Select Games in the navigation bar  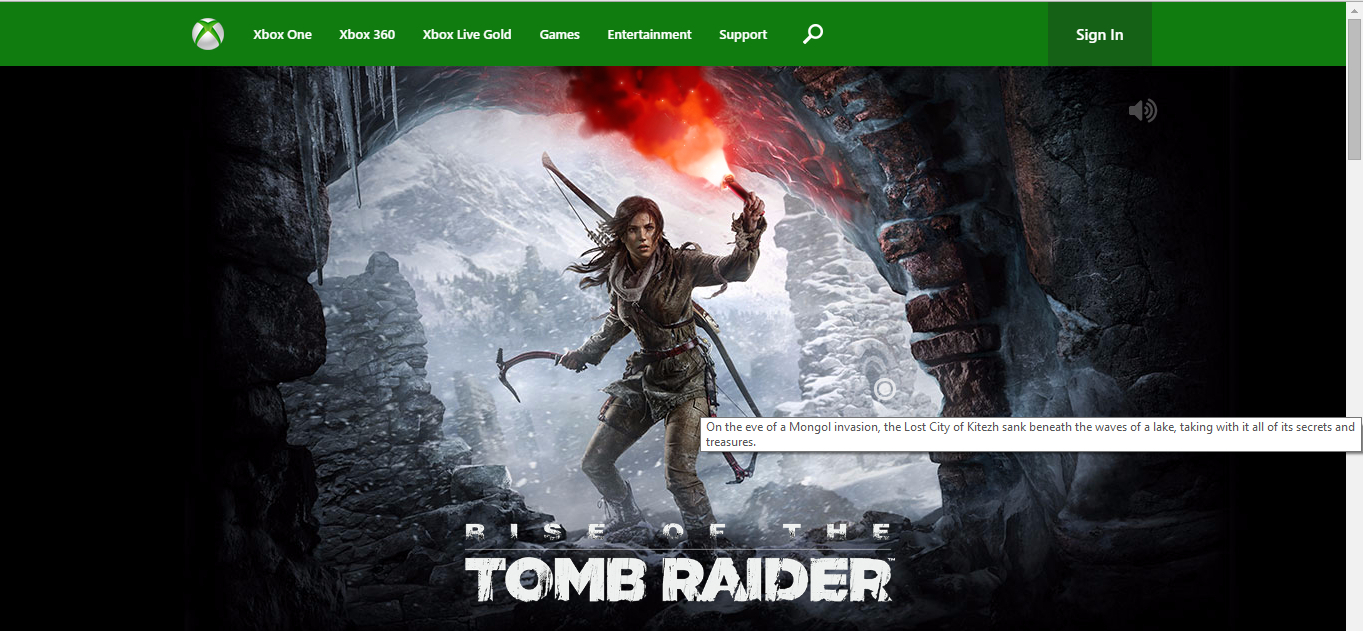[x=559, y=34]
